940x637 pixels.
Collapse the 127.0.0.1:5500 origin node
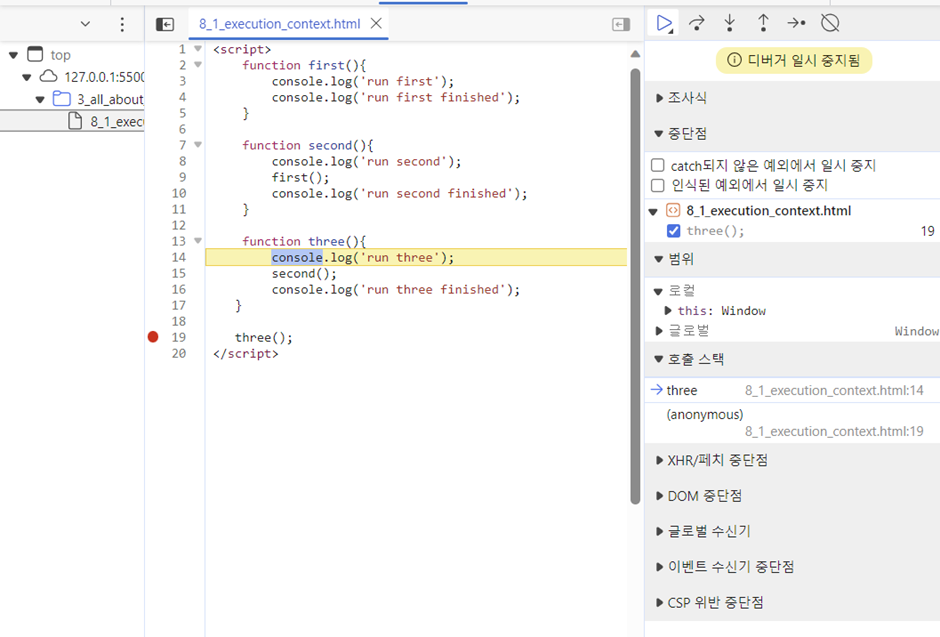point(26,77)
